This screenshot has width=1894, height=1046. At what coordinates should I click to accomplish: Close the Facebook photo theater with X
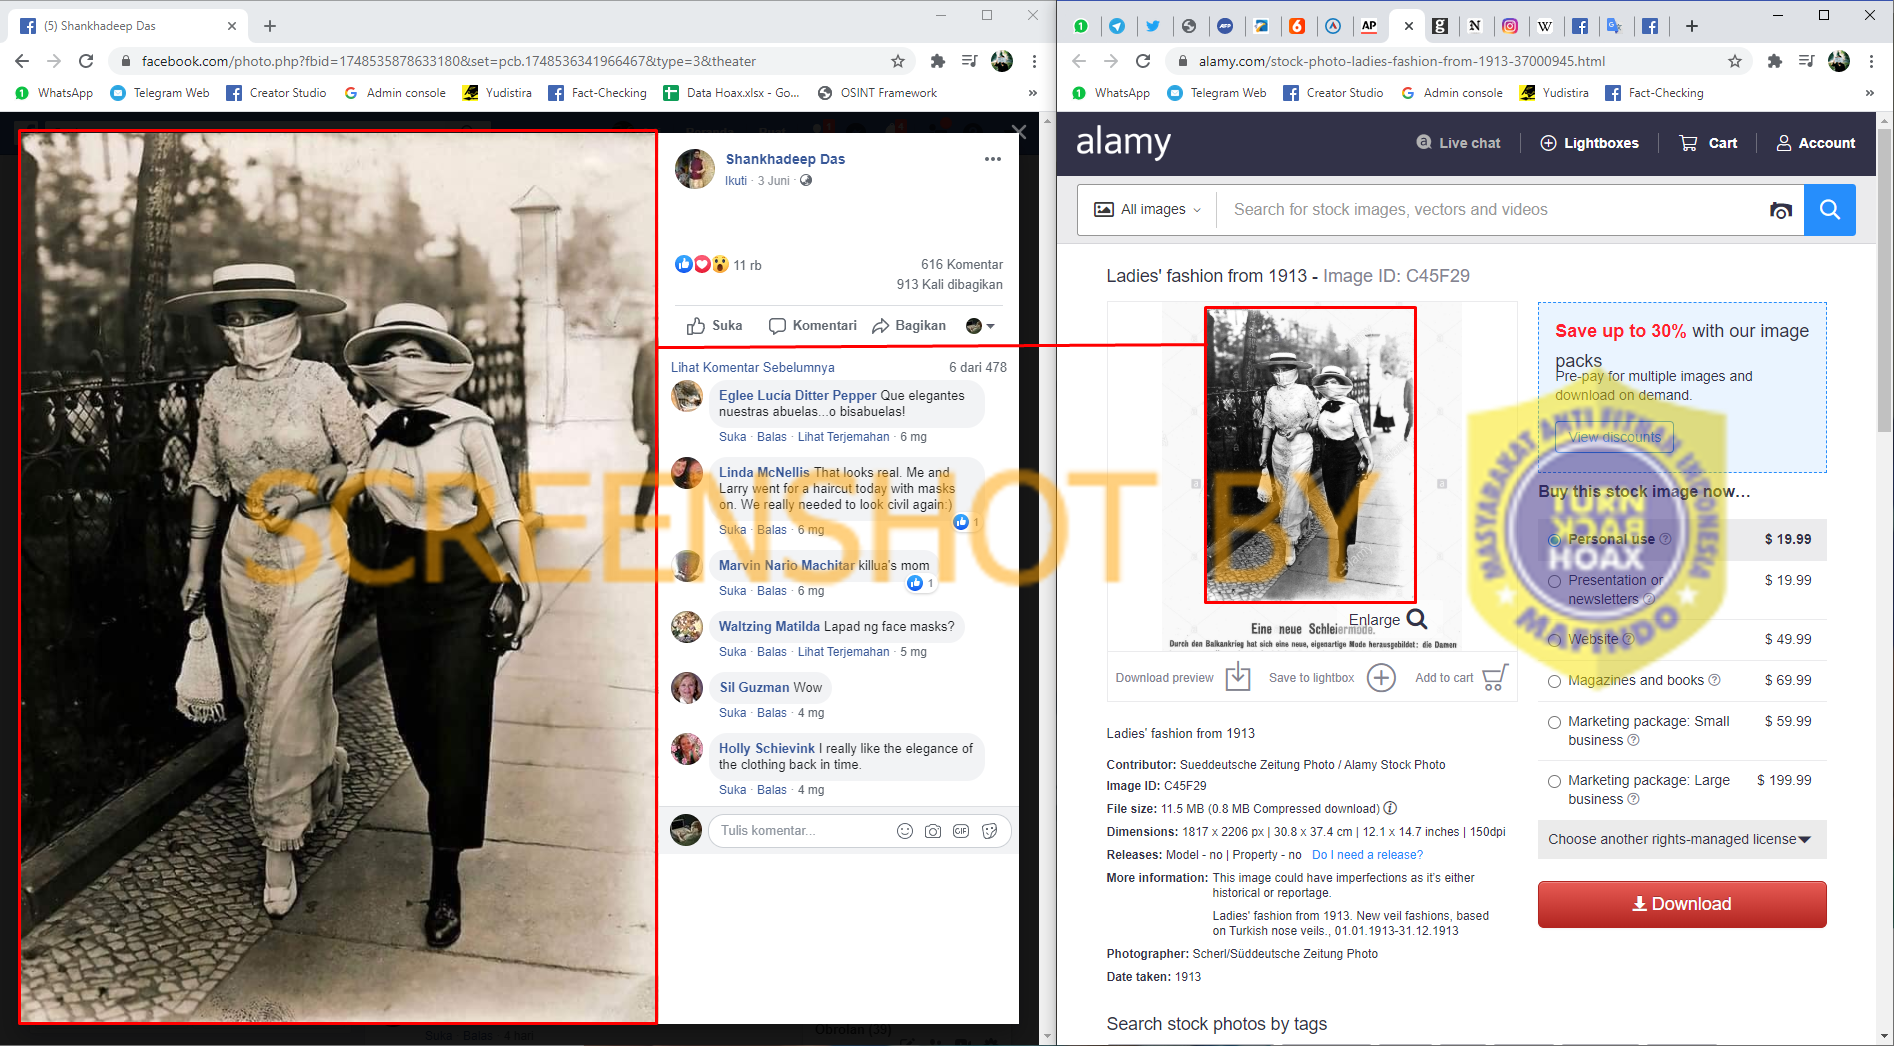(x=1019, y=132)
